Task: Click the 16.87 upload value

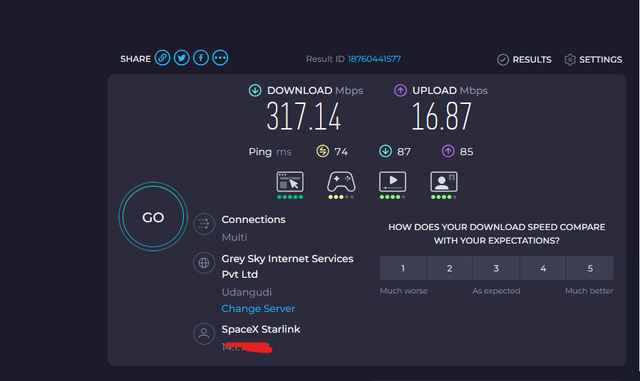Action: (x=442, y=117)
